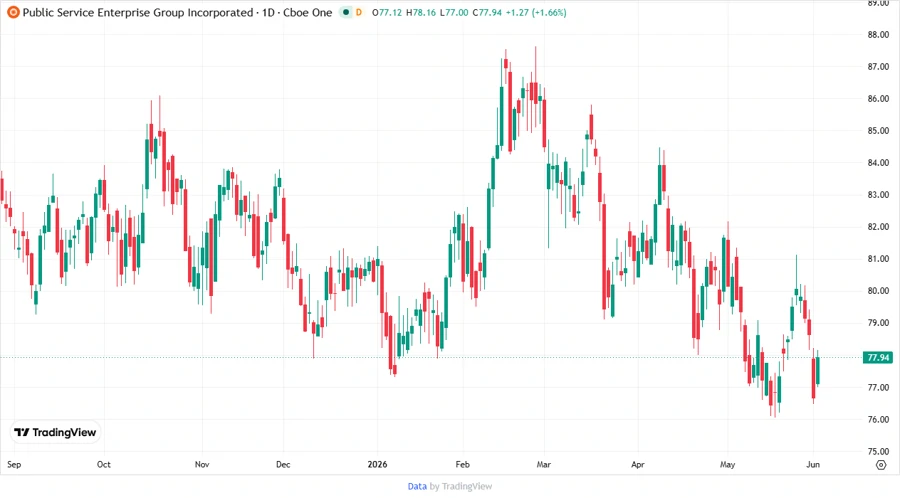This screenshot has height=498, width=900.
Task: Click the green market status dot
Action: [x=346, y=12]
